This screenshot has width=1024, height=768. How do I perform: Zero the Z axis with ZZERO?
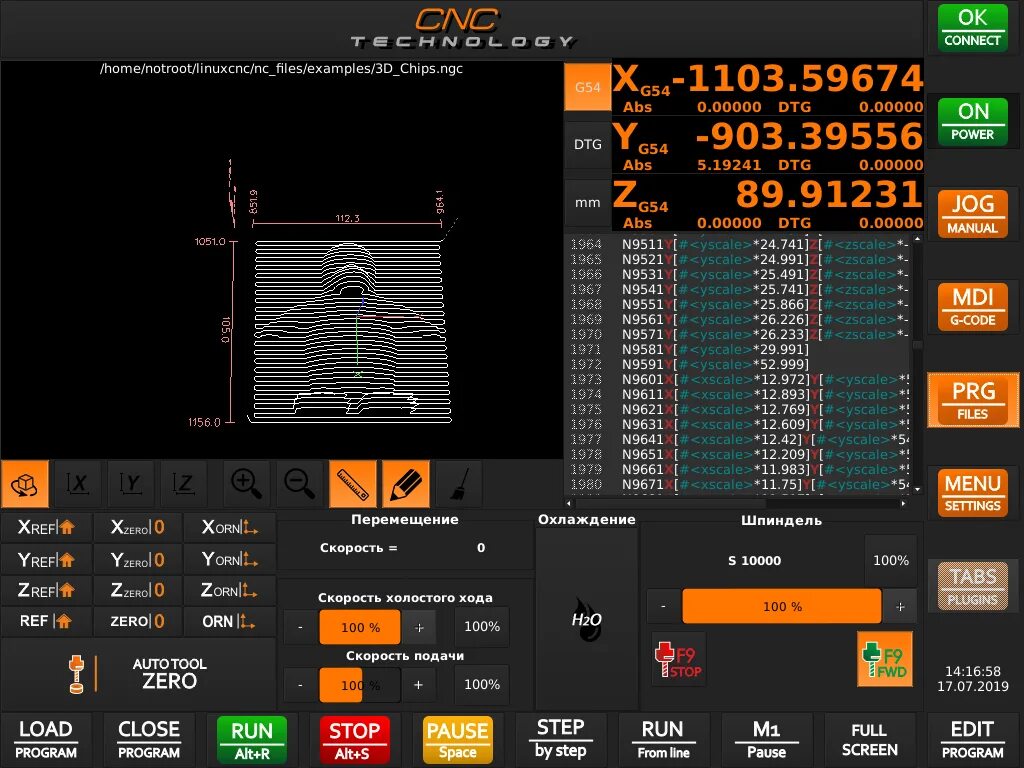(137, 590)
